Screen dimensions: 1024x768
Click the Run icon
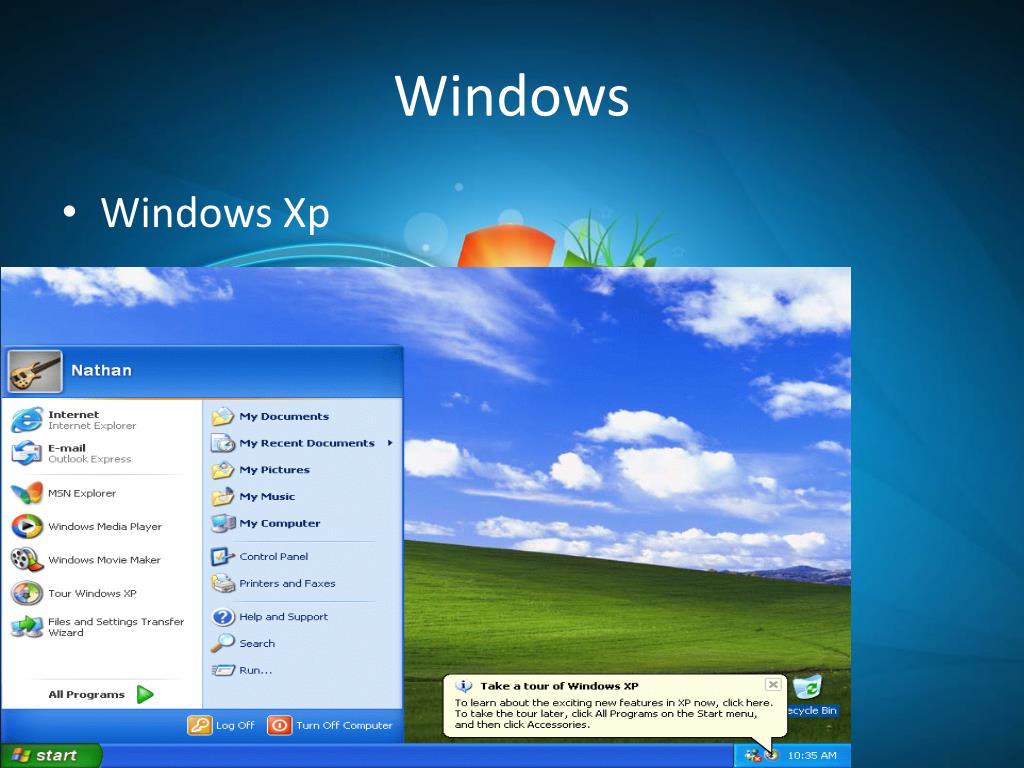(x=223, y=670)
